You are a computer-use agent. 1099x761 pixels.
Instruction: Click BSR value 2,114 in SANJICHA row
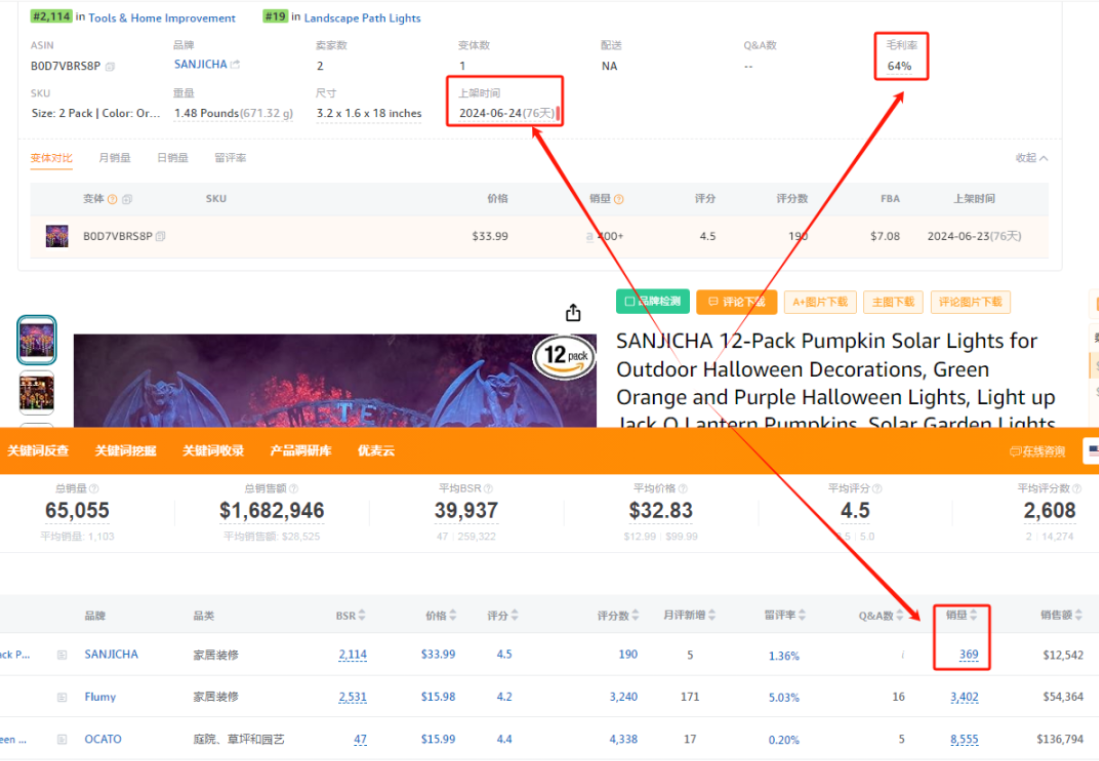coord(353,654)
